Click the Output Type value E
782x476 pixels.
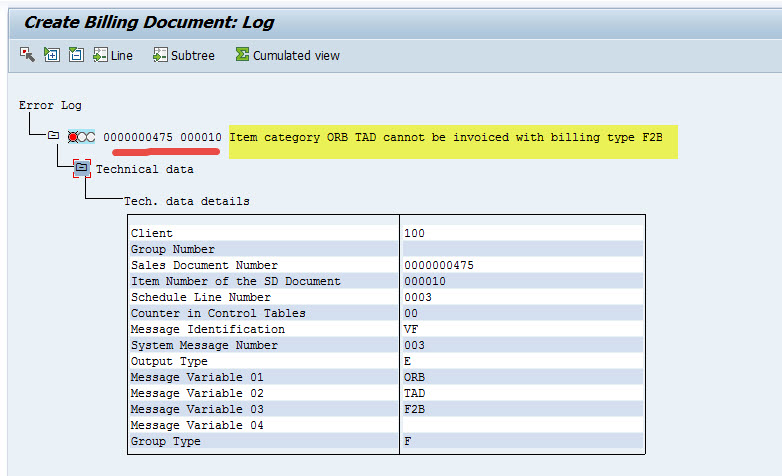point(407,361)
